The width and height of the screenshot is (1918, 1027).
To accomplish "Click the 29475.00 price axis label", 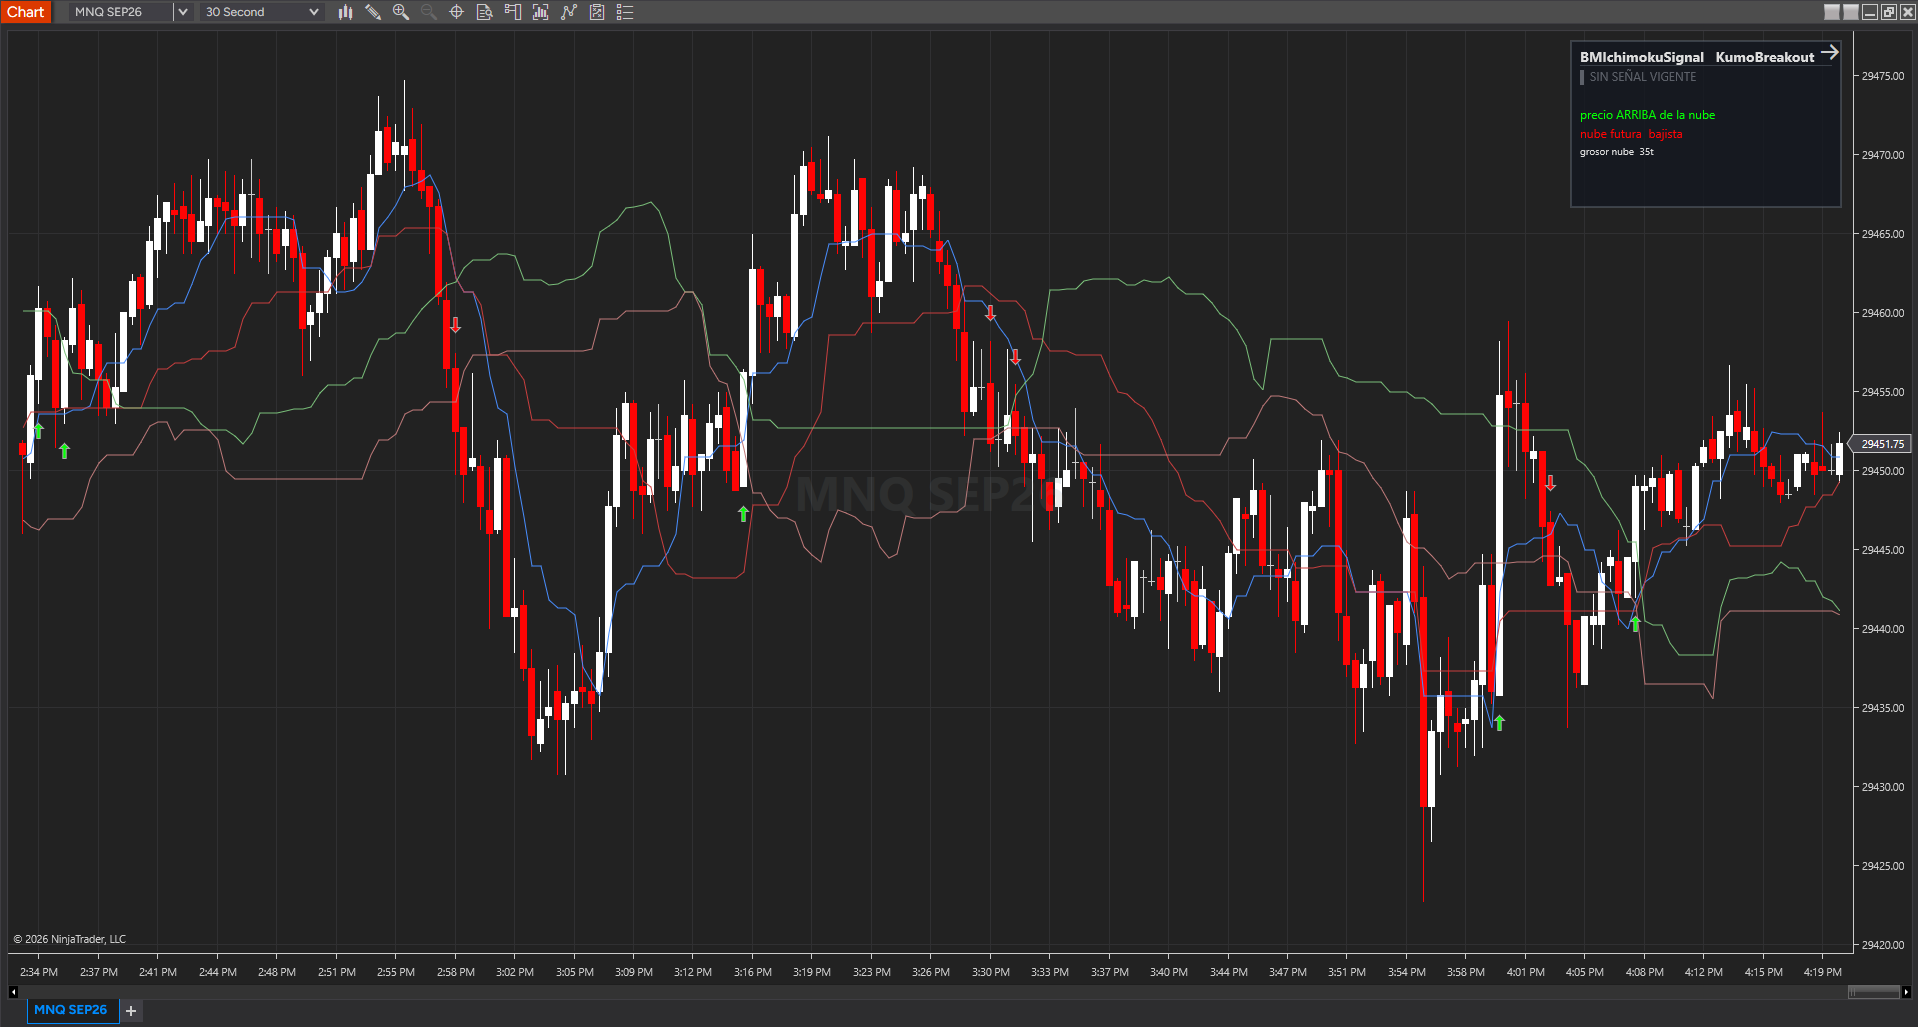I will coord(1882,76).
